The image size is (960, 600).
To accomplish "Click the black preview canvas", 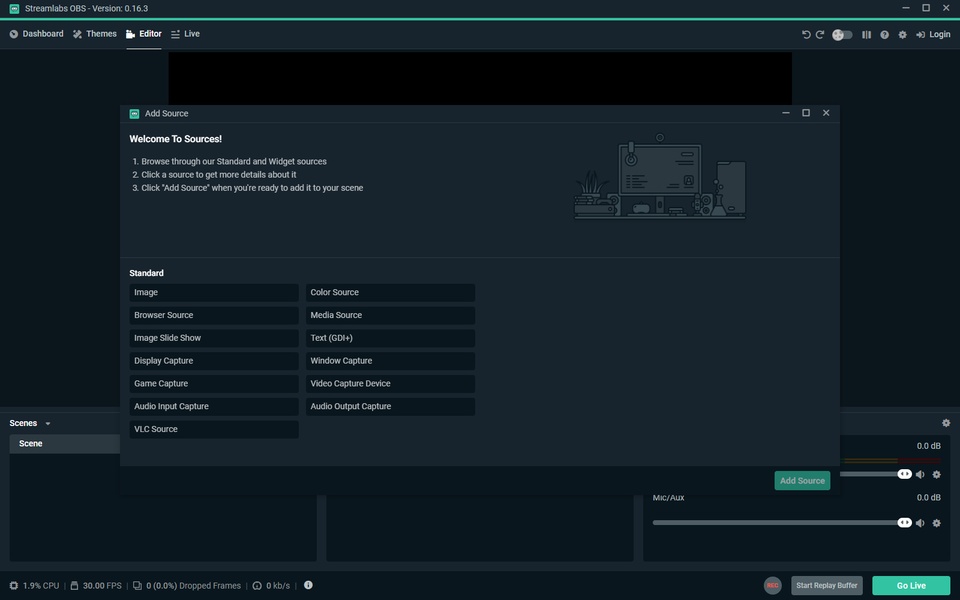I will 480,78.
